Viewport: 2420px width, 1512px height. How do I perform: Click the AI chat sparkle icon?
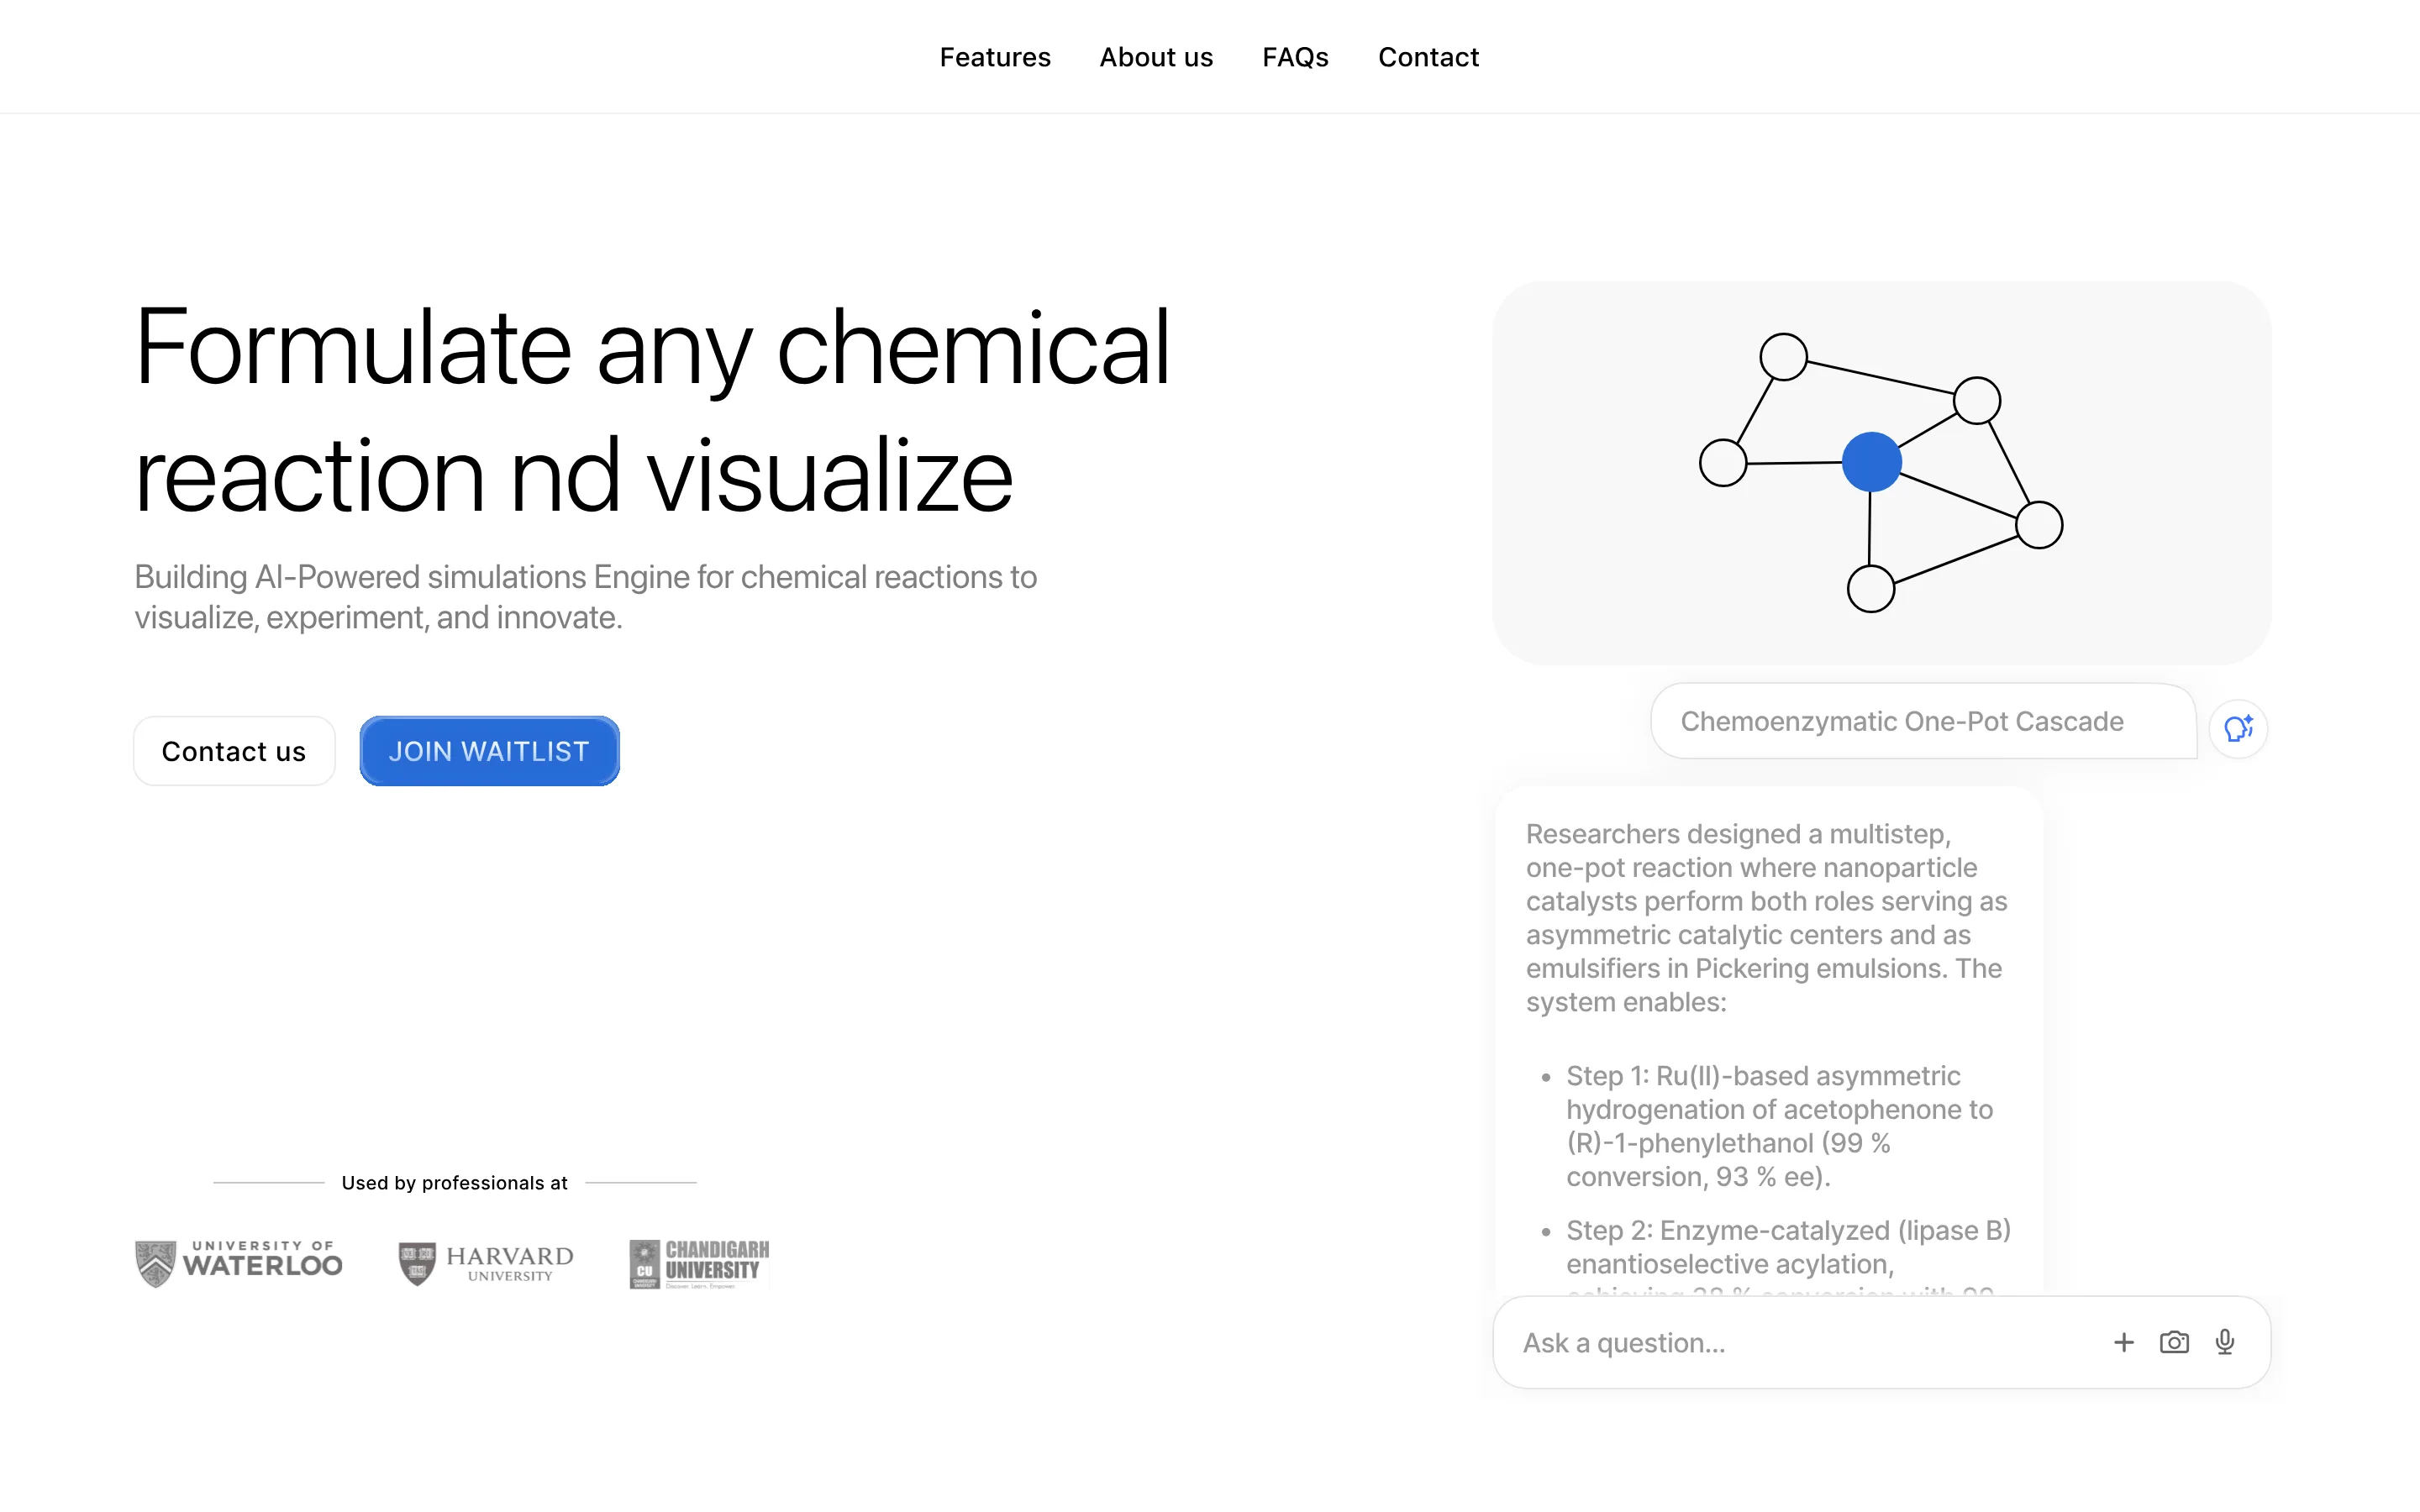2238,728
